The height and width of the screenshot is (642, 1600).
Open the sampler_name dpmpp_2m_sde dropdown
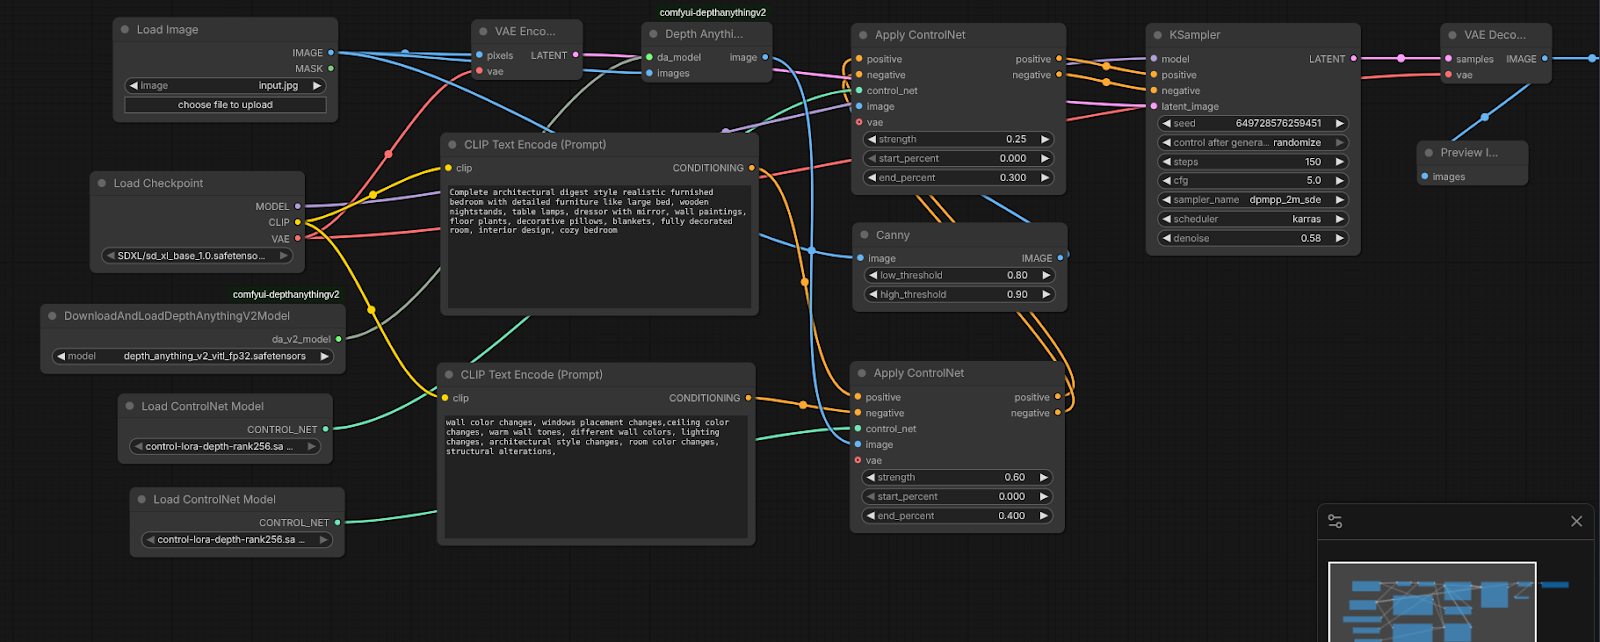(x=1253, y=200)
